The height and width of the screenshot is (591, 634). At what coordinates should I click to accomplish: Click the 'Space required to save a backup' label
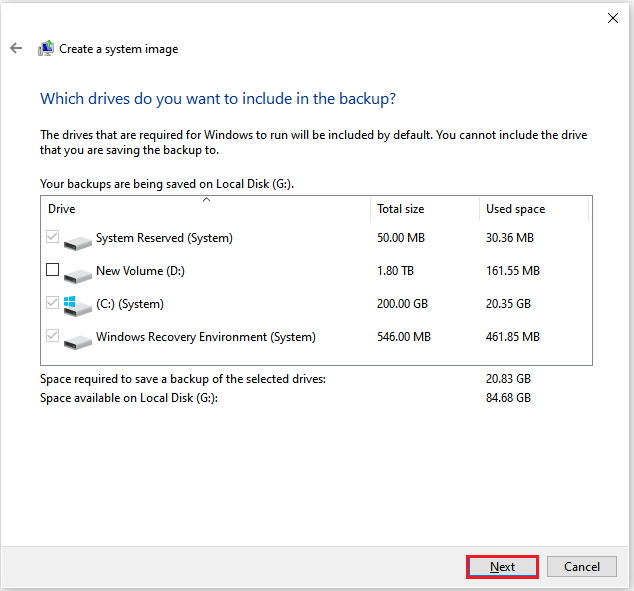pyautogui.click(x=183, y=379)
